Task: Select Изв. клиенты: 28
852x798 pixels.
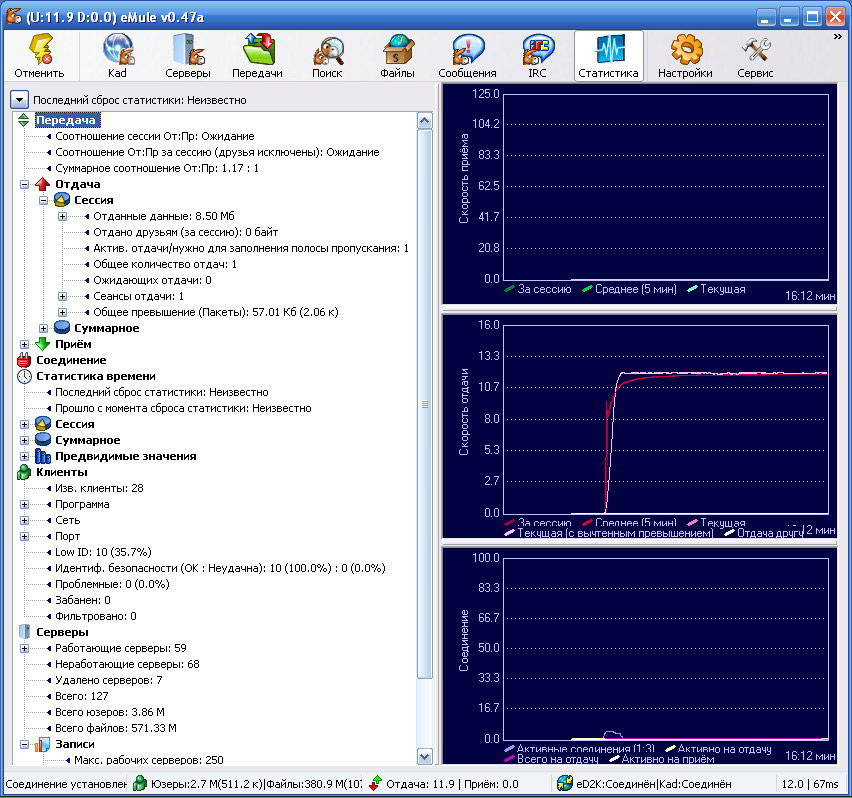Action: click(x=99, y=488)
